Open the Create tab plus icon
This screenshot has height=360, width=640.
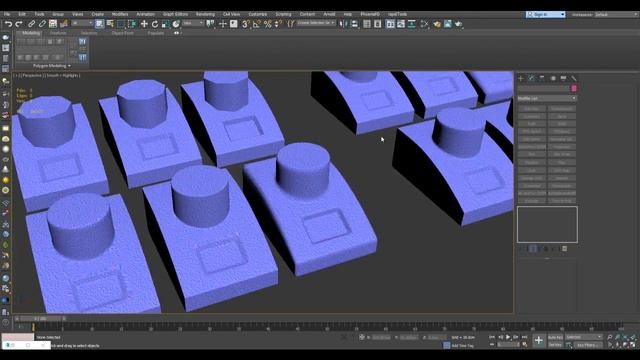521,78
